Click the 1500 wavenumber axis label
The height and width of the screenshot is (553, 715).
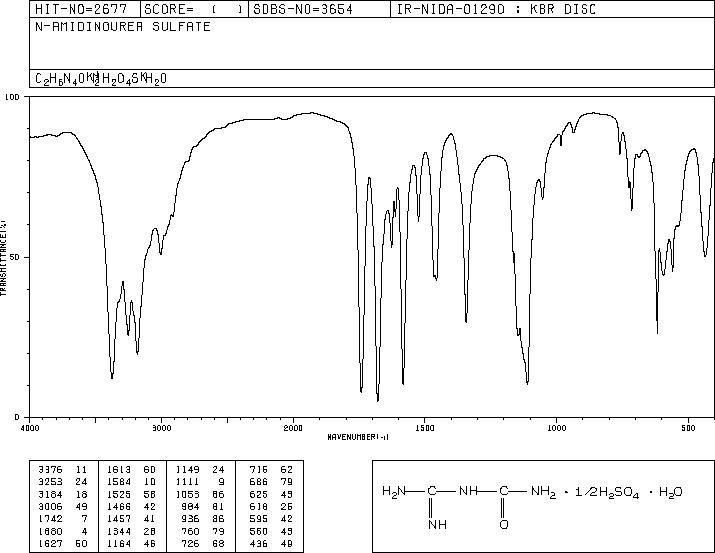[x=425, y=428]
